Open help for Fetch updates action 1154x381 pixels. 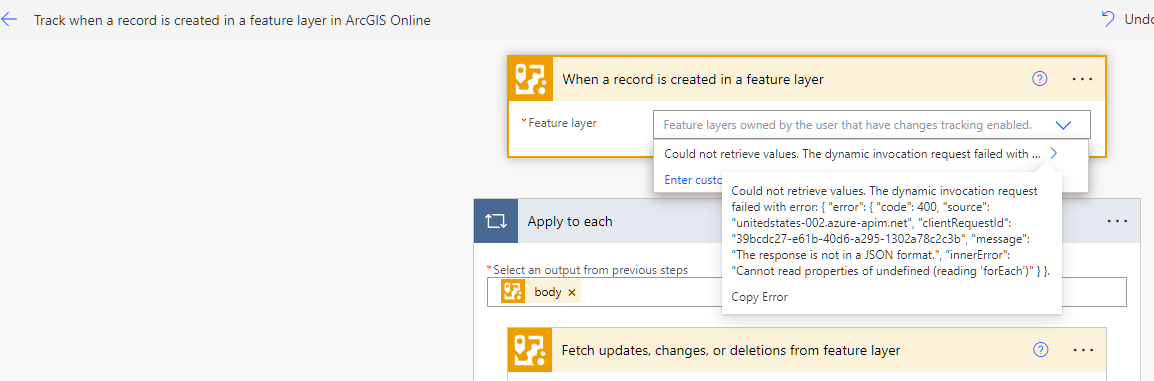point(1040,350)
